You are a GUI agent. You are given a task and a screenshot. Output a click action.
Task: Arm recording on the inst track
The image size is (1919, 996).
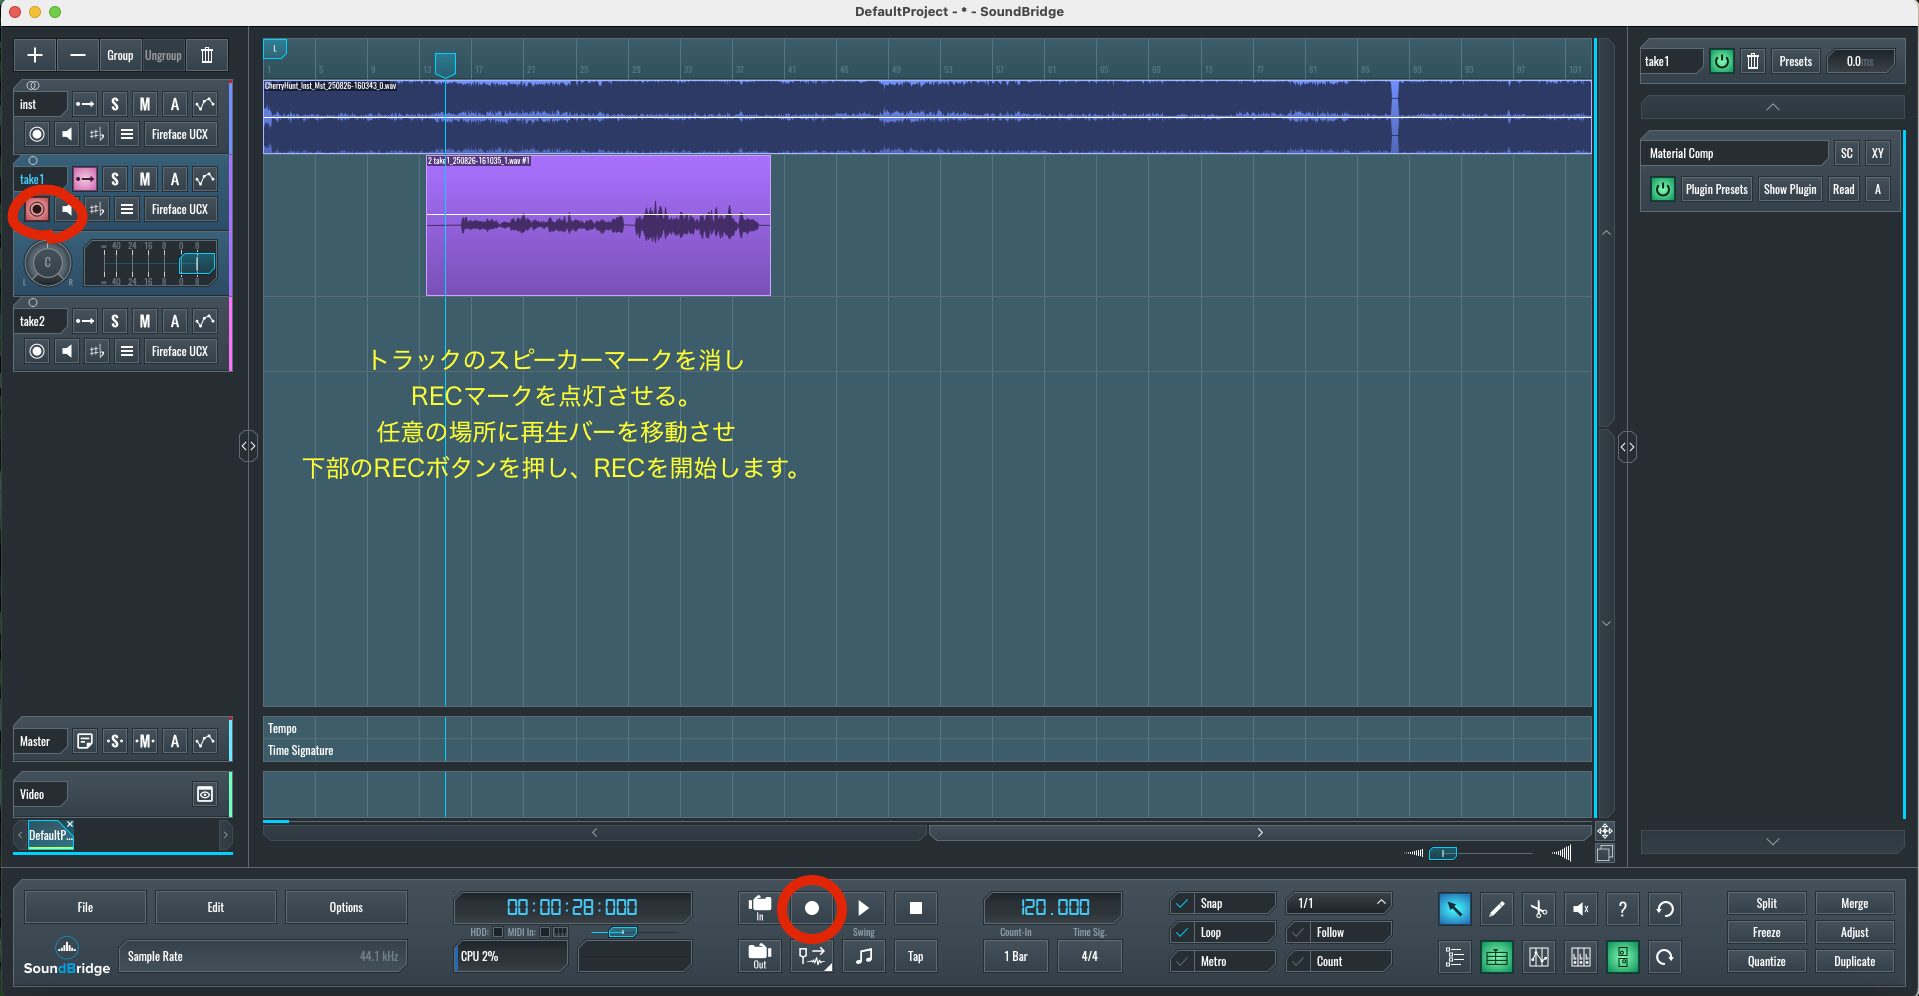click(x=37, y=134)
